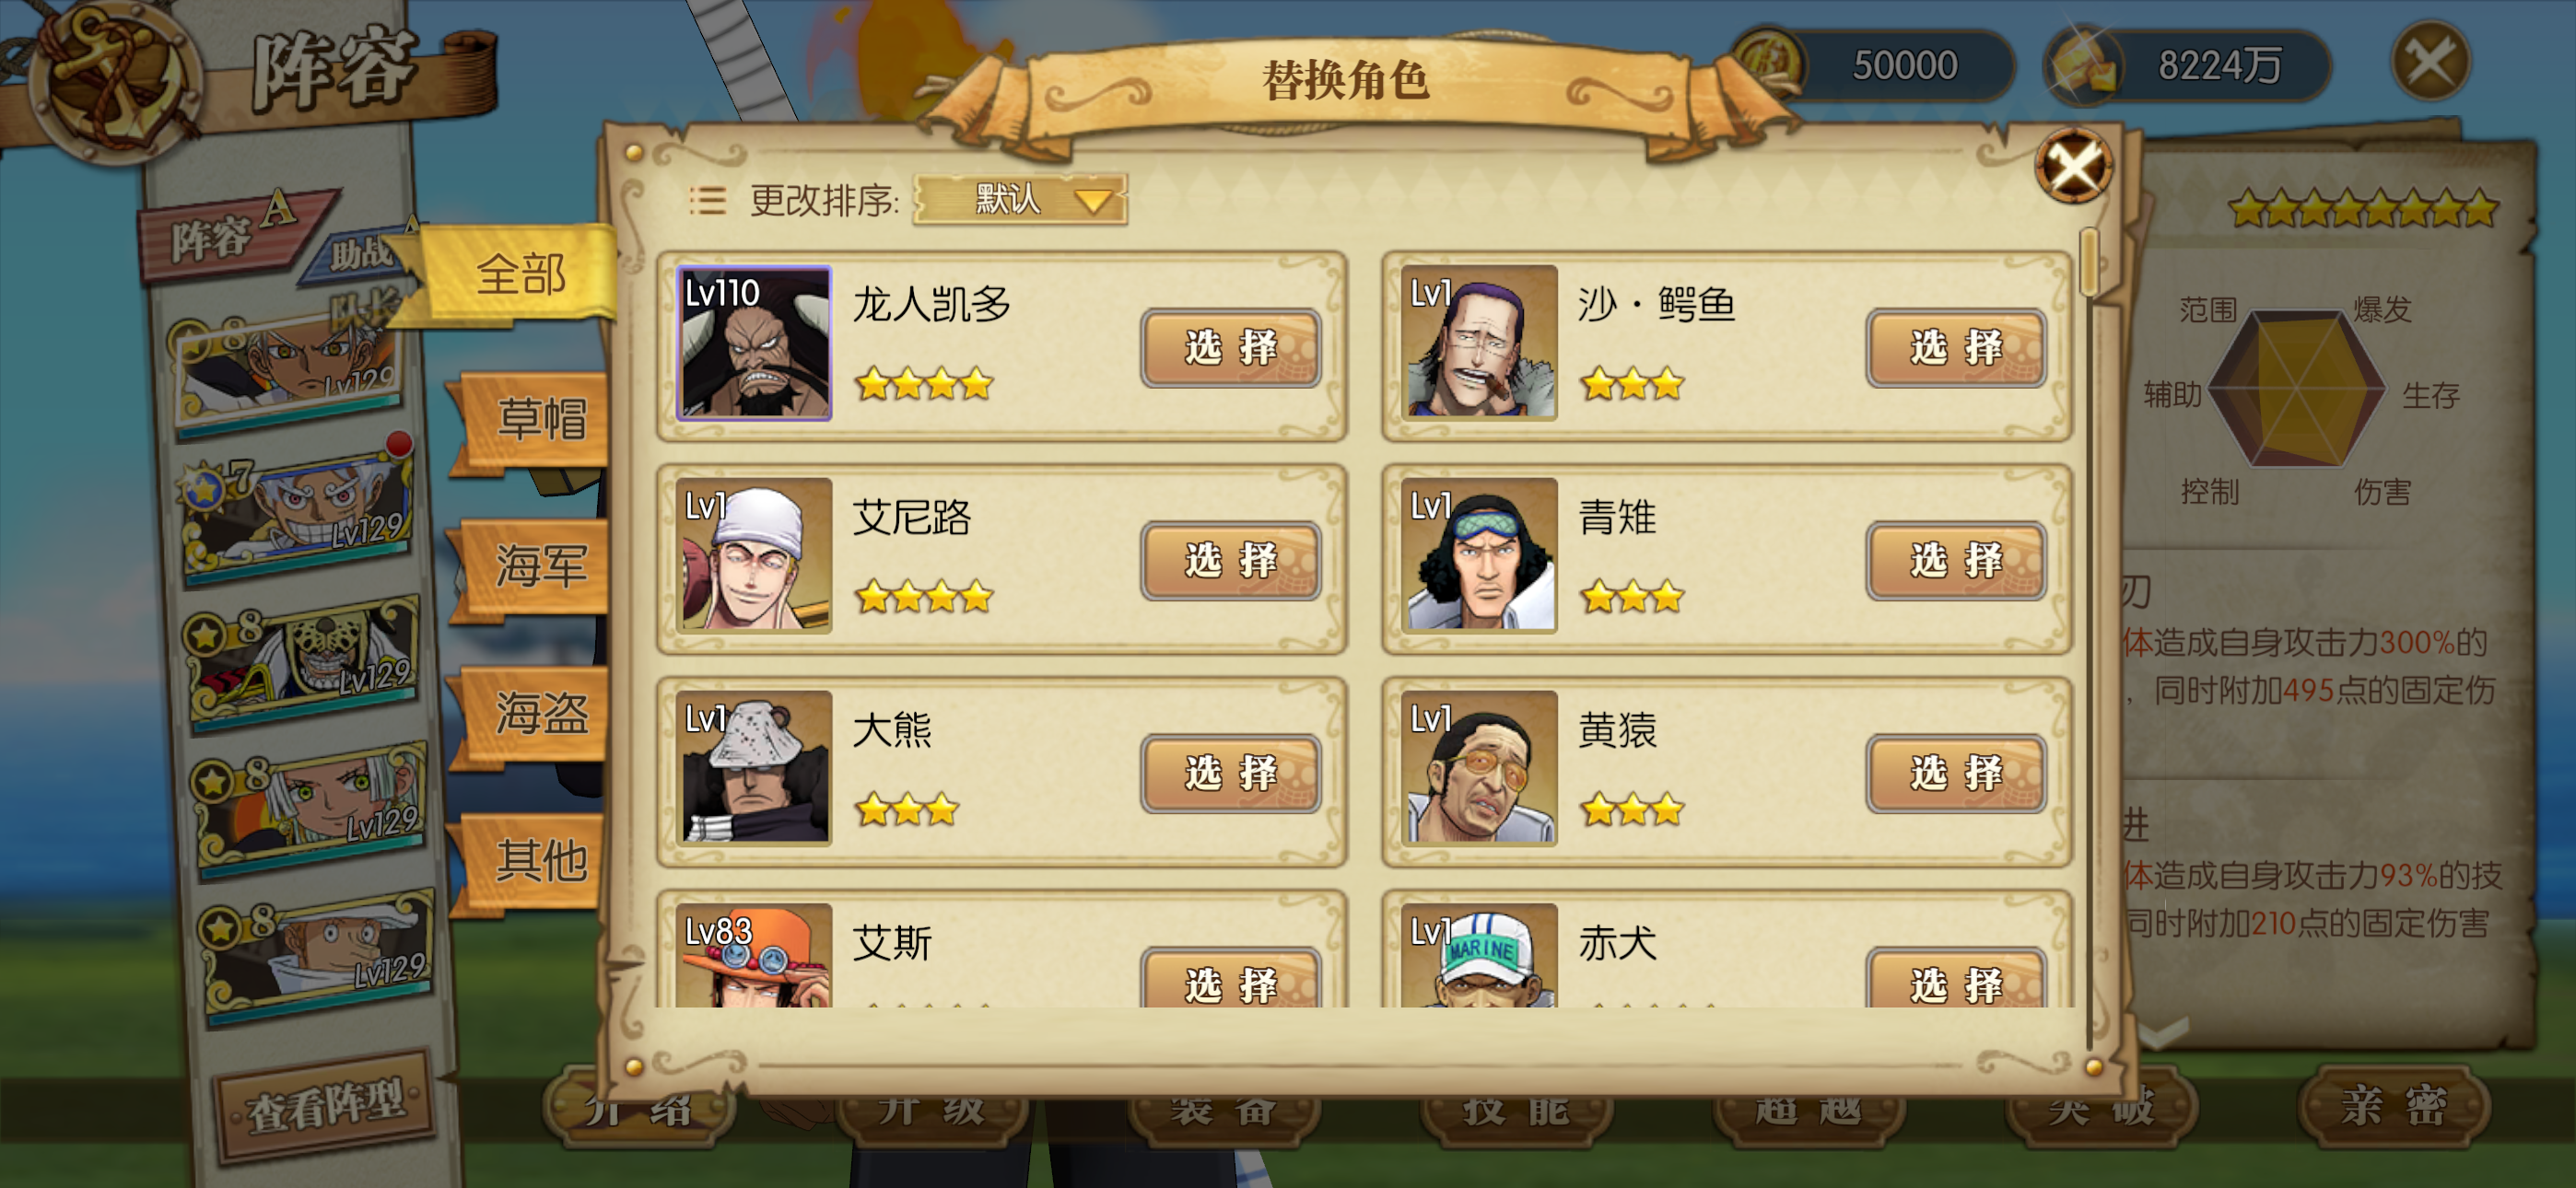Click the 查看阵型 button
Image resolution: width=2576 pixels, height=1188 pixels.
point(325,1106)
